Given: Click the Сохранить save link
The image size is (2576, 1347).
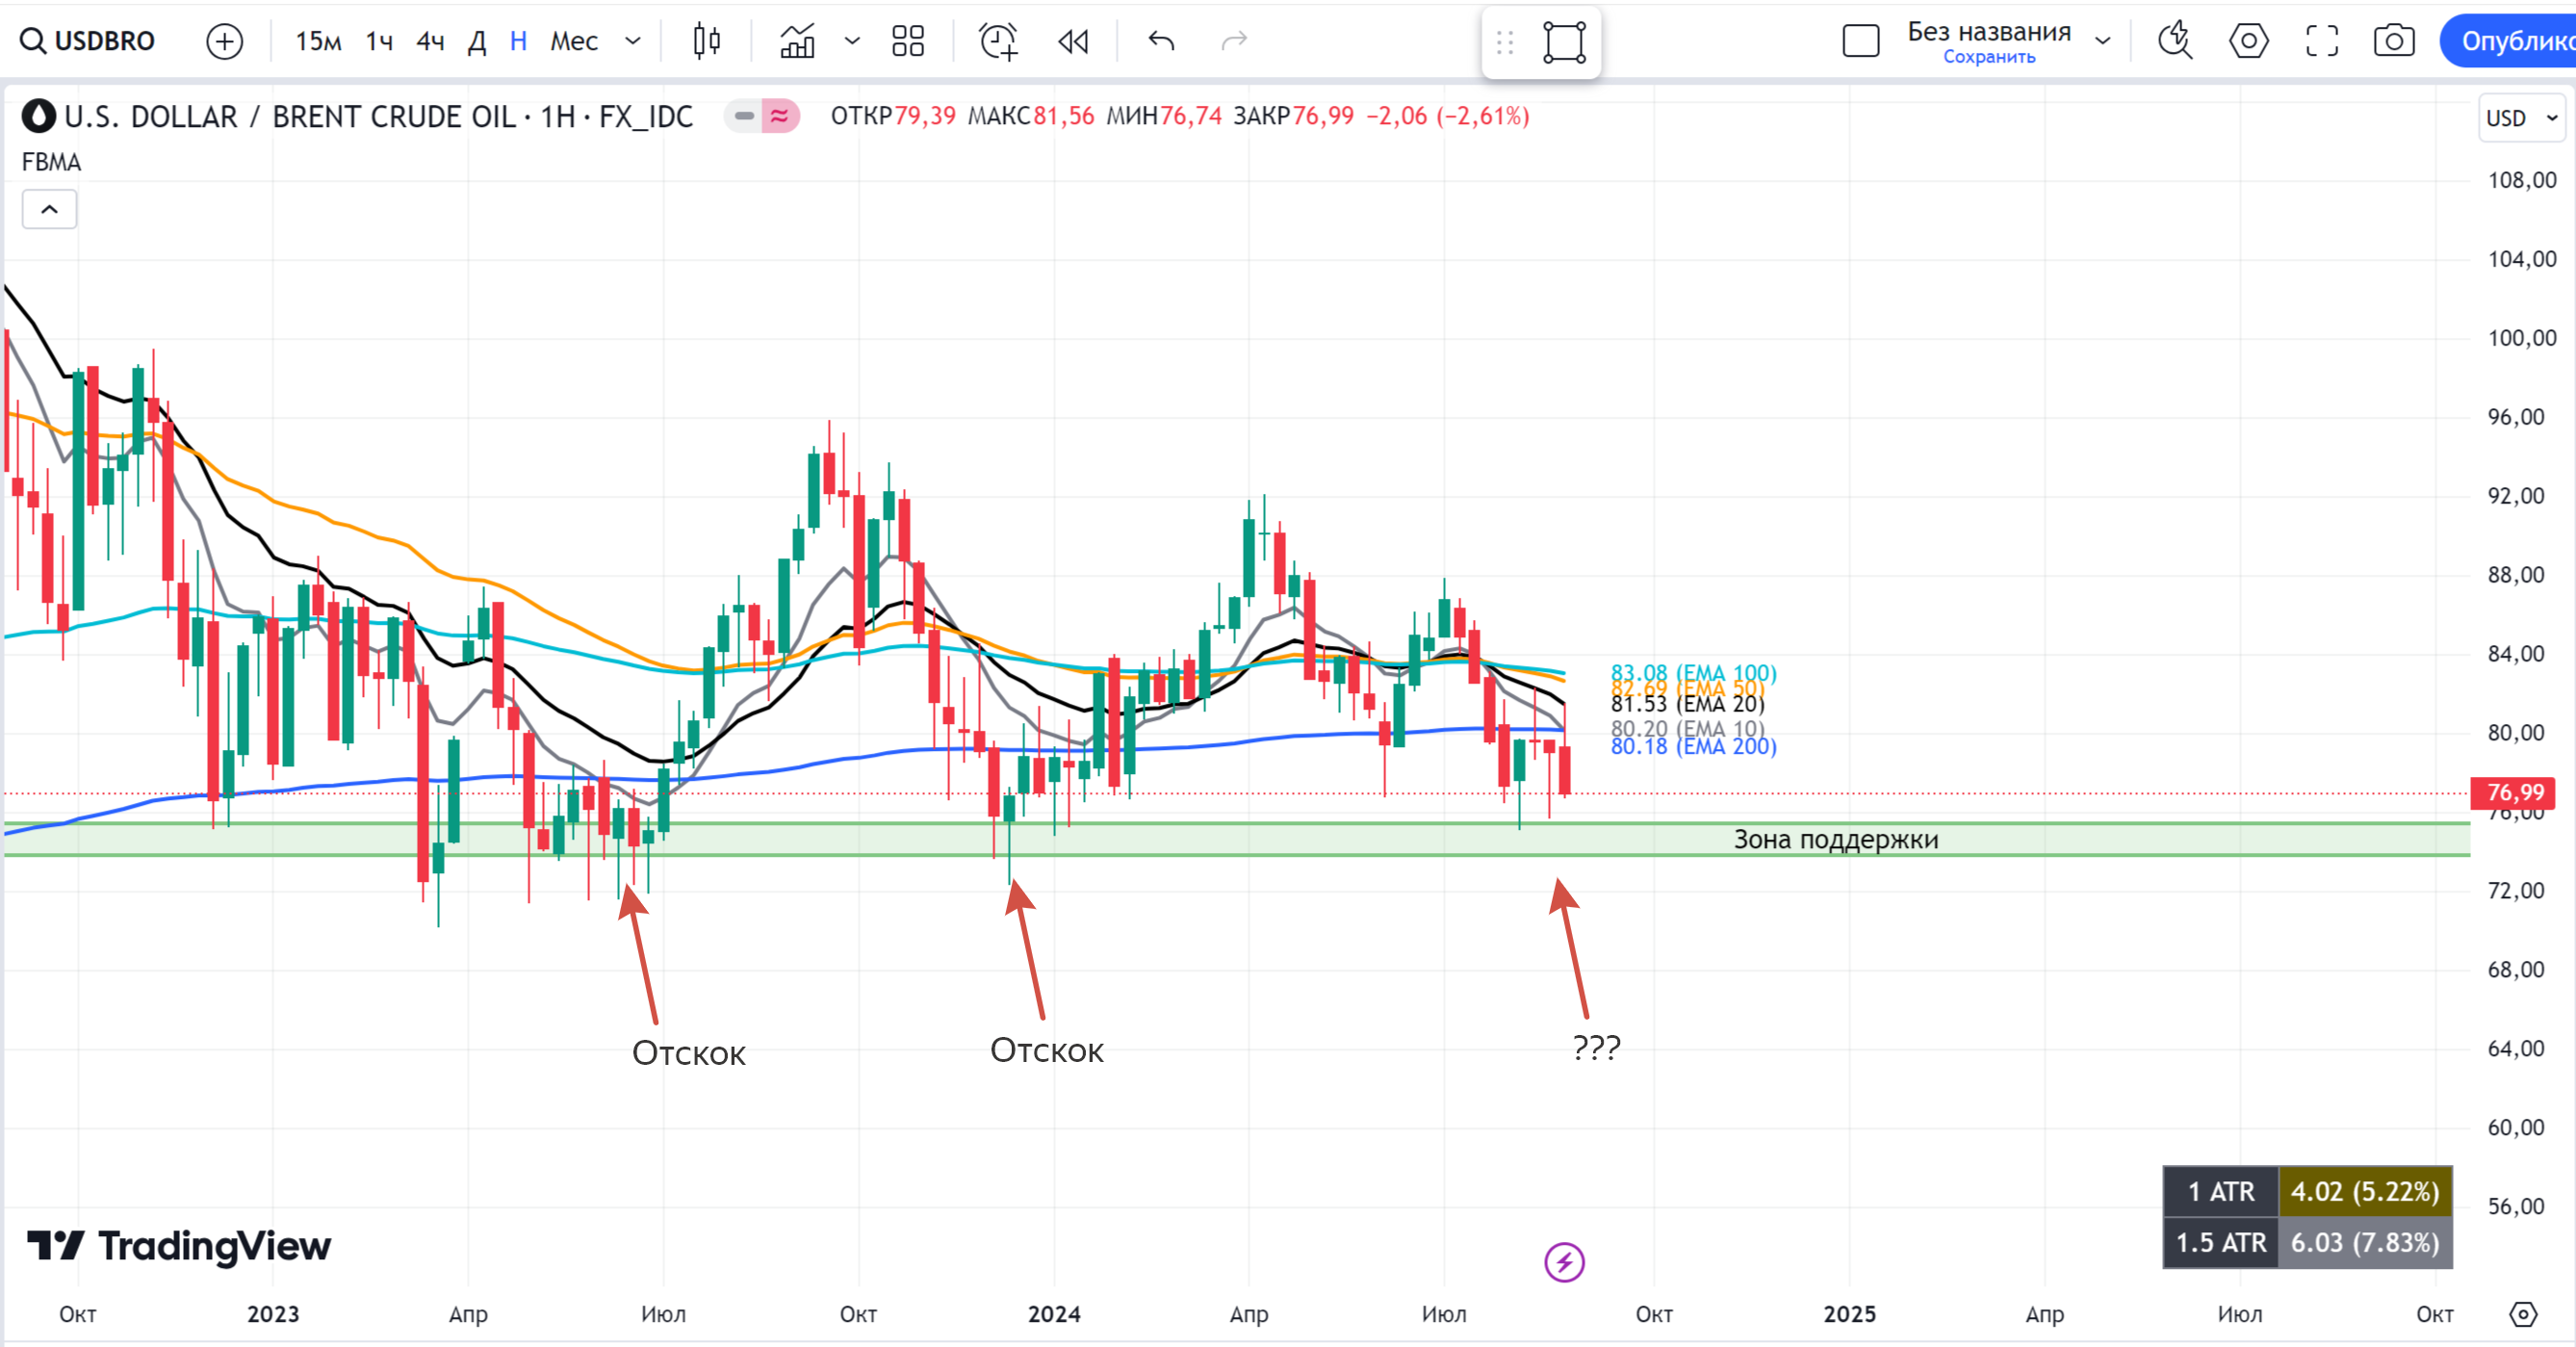Looking at the screenshot, I should click(x=1988, y=57).
